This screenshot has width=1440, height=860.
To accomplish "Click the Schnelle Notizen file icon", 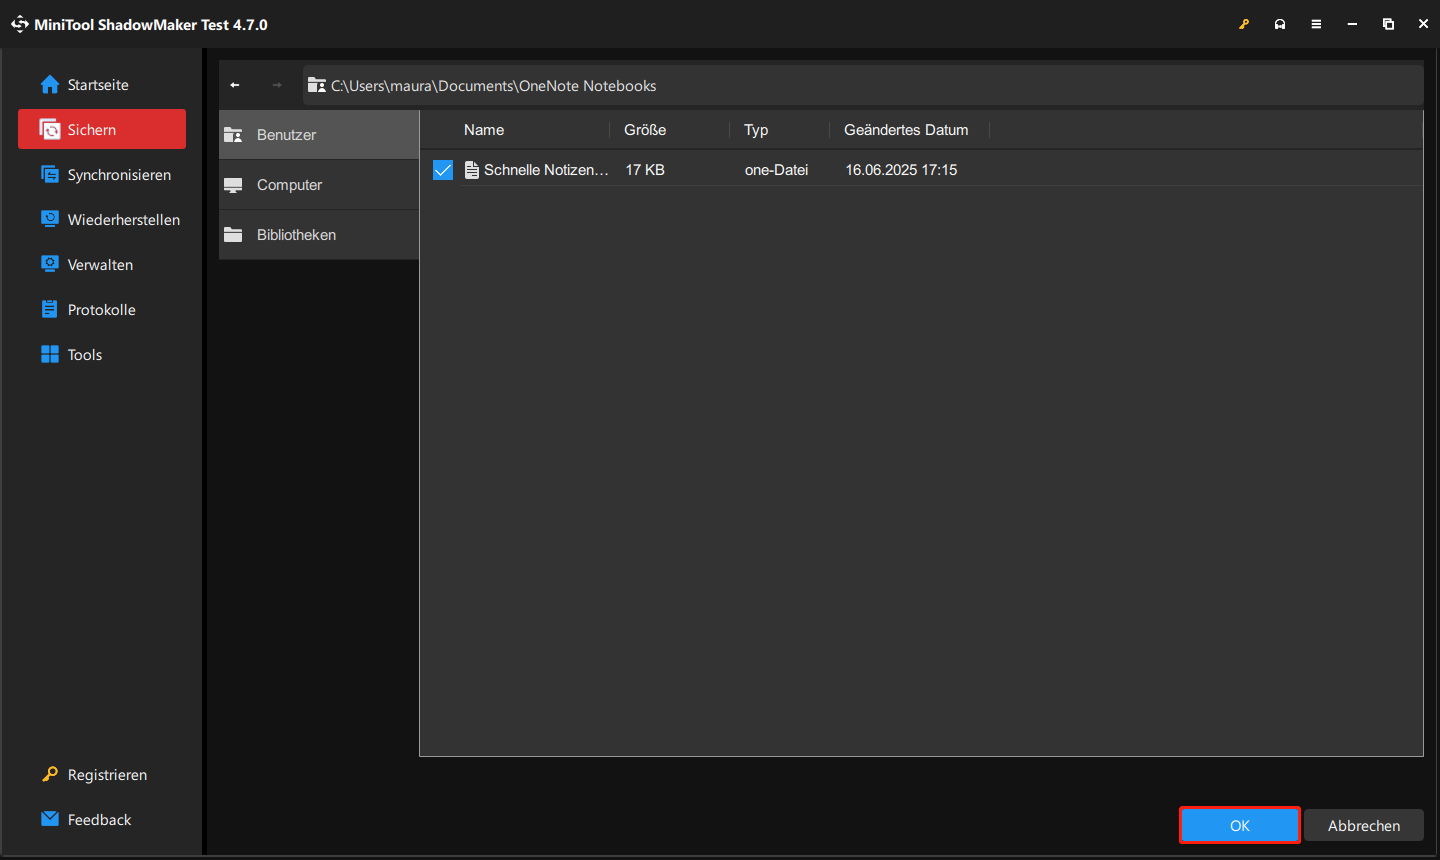I will click(x=471, y=170).
